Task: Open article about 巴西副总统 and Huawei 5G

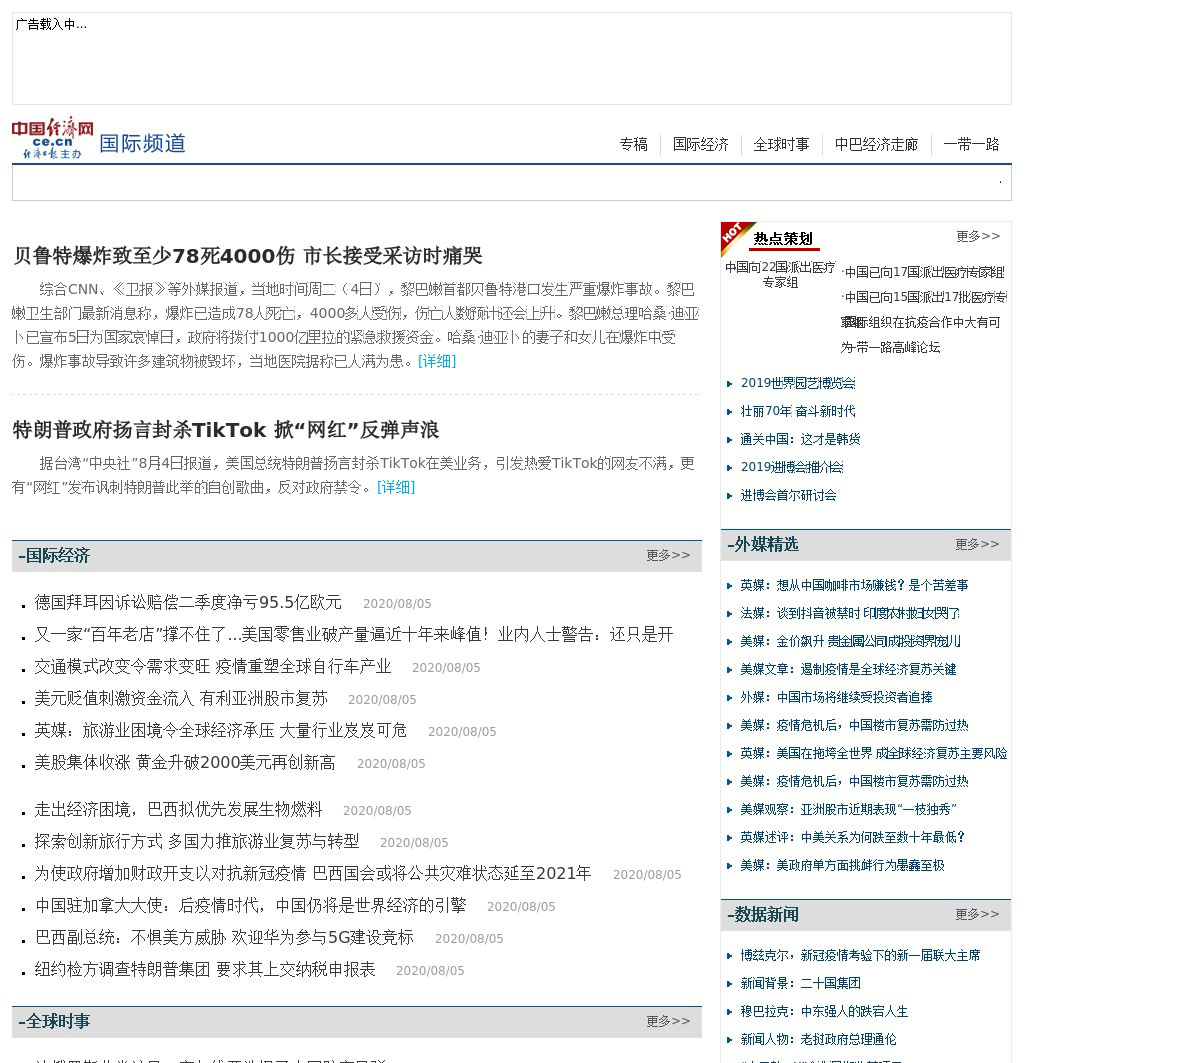Action: [x=224, y=938]
